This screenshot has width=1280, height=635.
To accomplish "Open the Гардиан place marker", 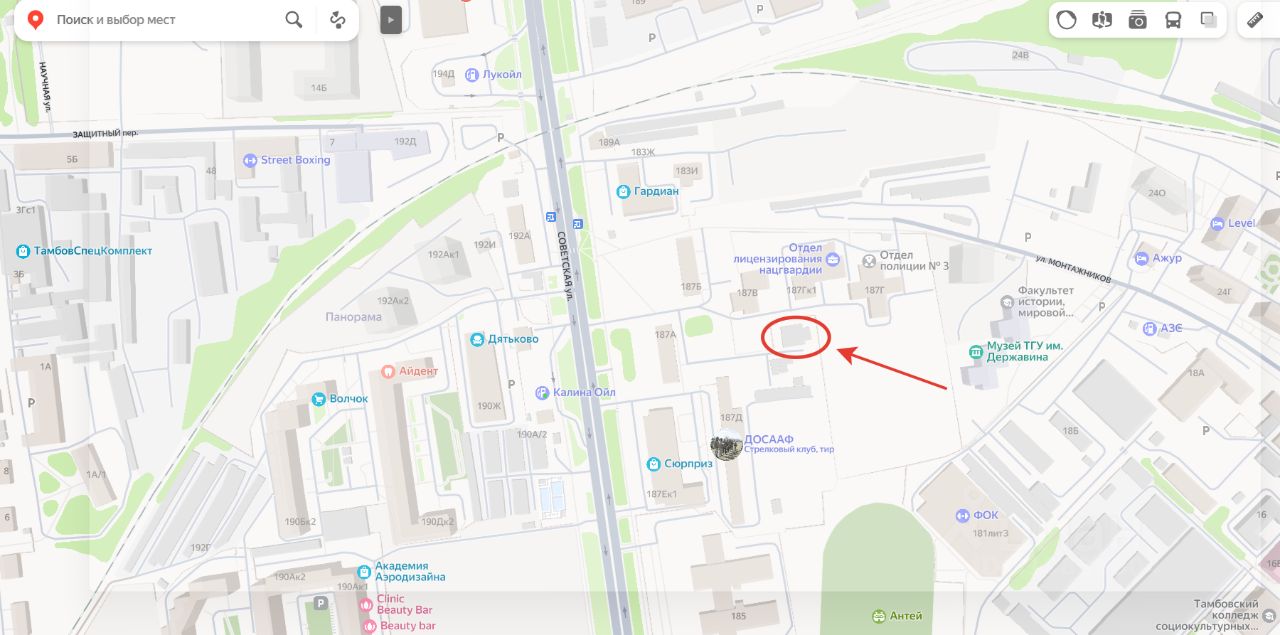I will click(623, 191).
